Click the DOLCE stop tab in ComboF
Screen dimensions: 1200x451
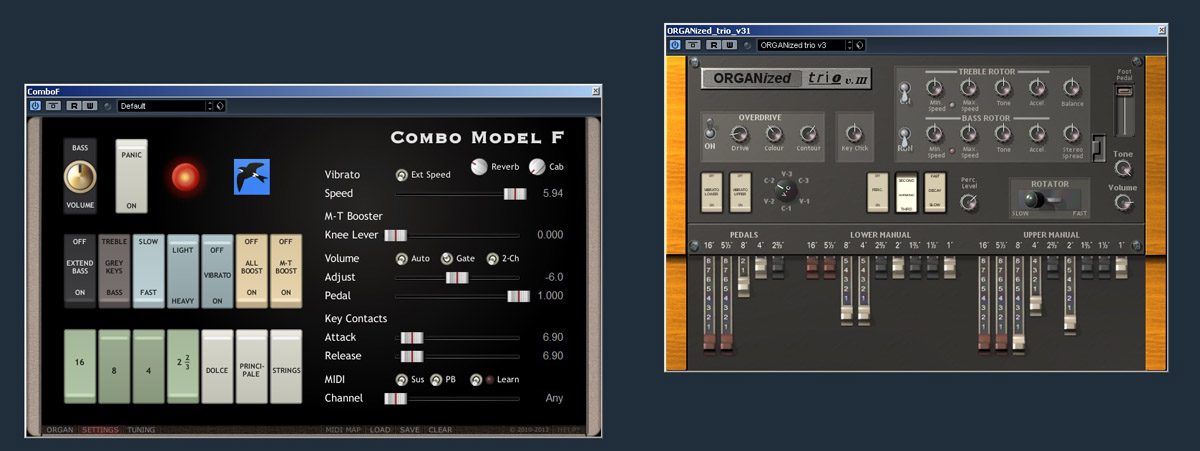pos(217,367)
